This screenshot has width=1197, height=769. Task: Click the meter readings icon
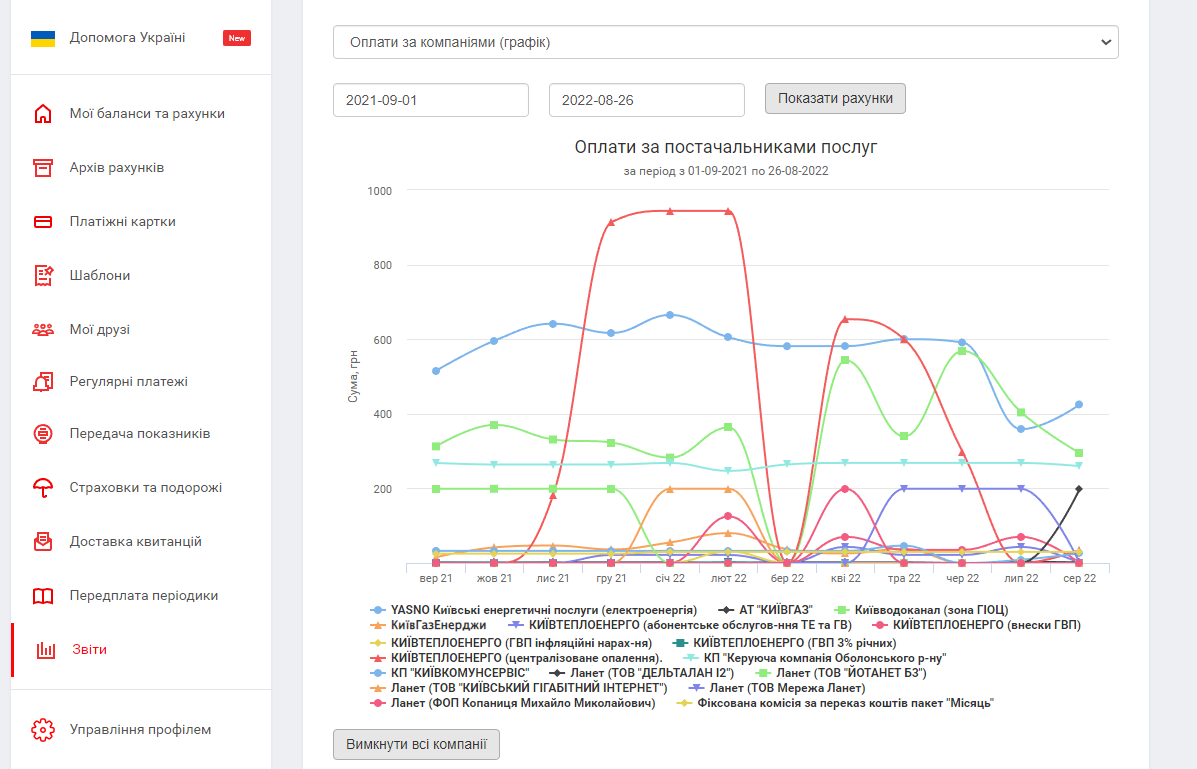(43, 434)
